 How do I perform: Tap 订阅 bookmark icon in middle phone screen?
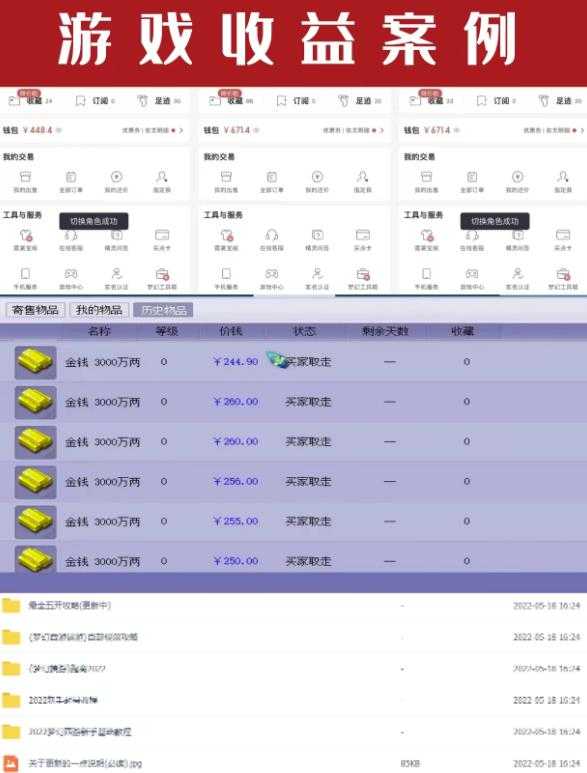point(281,101)
